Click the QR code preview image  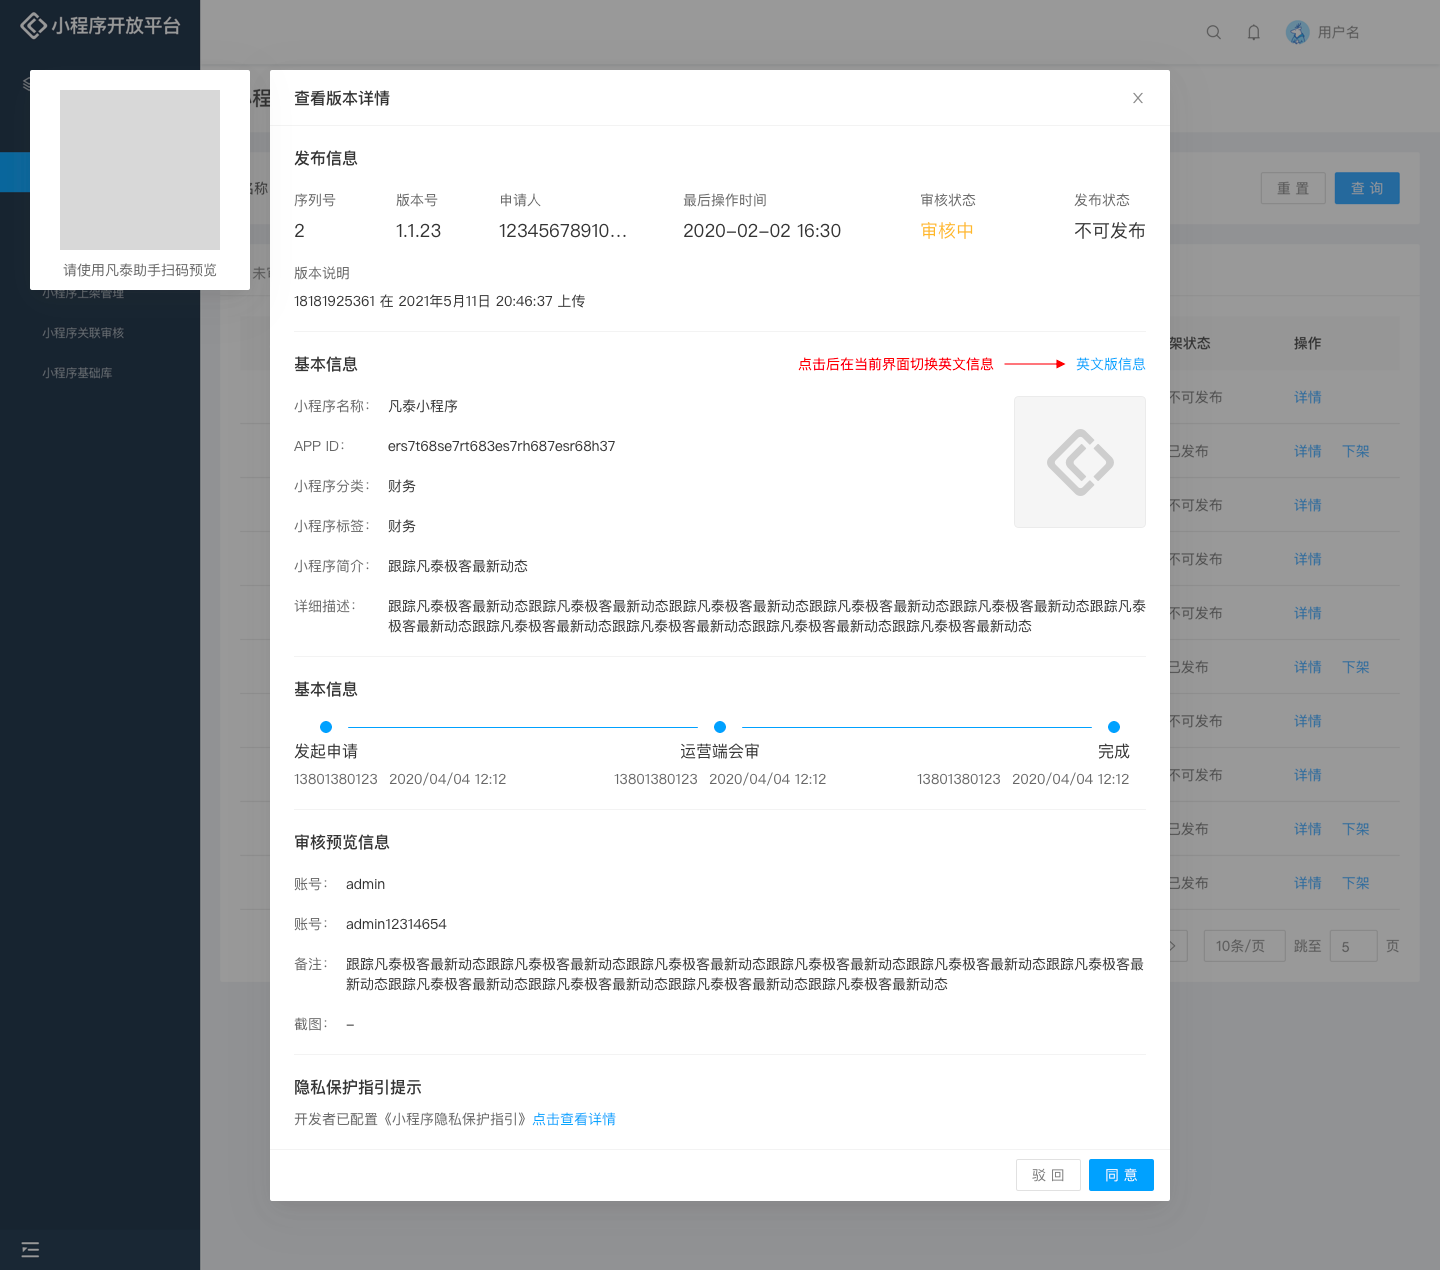tap(140, 170)
